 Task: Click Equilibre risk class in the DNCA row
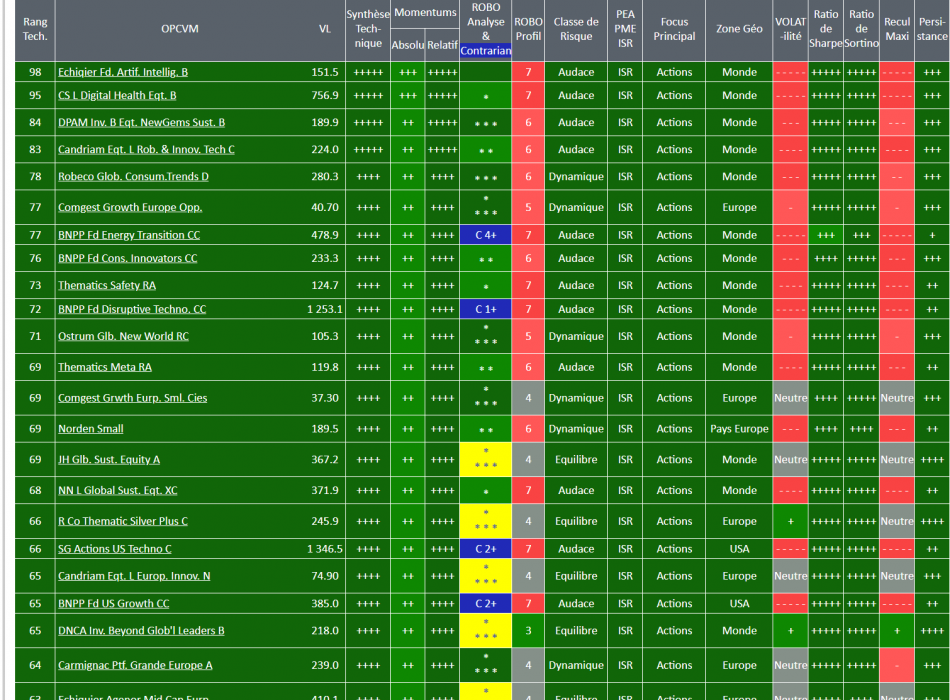tap(576, 631)
